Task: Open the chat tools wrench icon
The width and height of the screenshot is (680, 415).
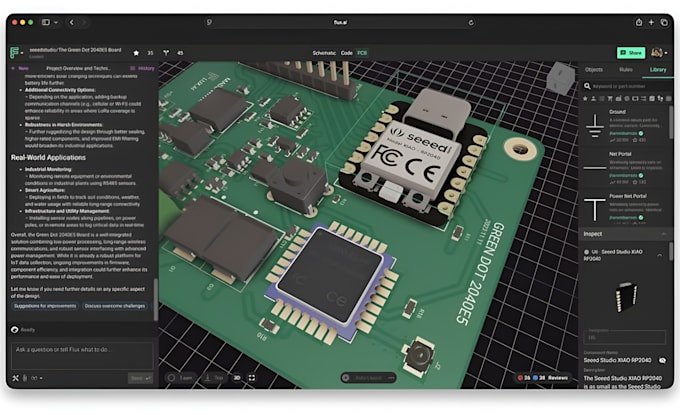Action: 16,379
